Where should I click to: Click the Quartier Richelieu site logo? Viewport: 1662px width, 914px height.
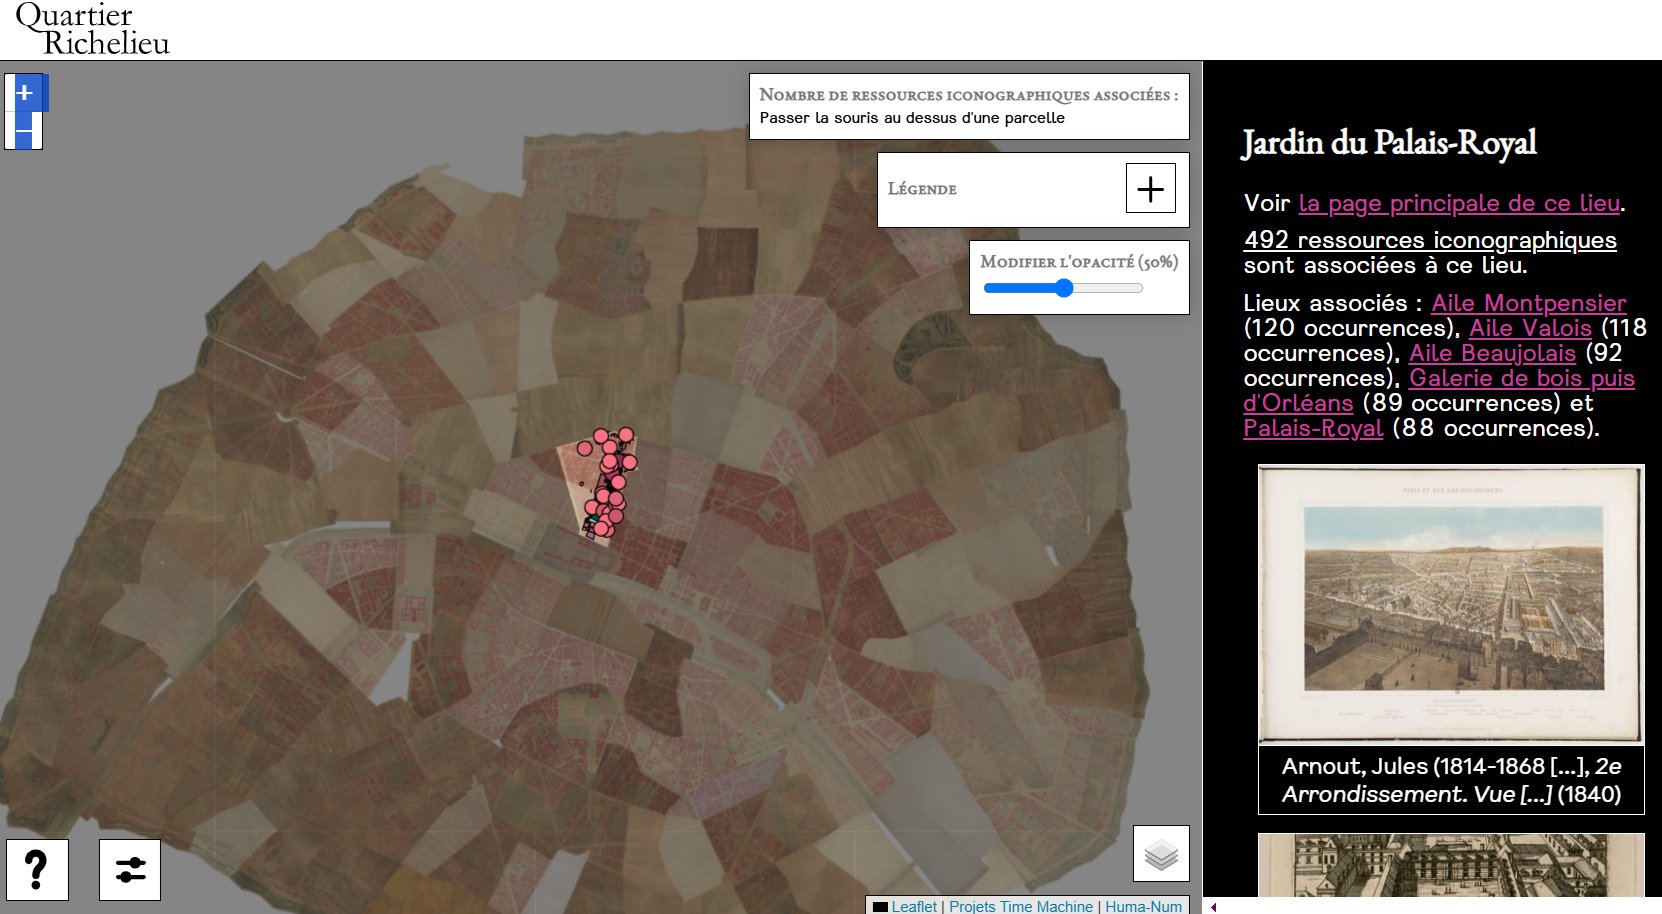[92, 29]
